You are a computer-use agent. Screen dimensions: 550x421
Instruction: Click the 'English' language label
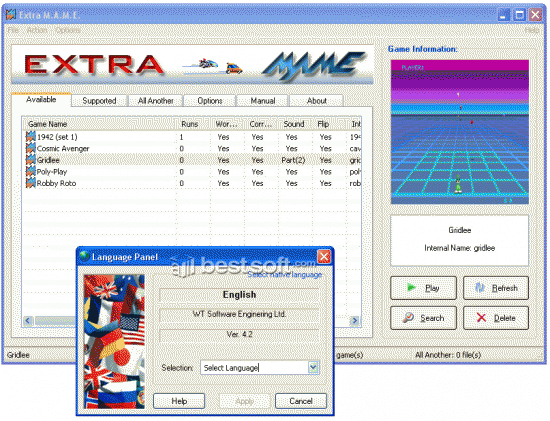point(239,295)
